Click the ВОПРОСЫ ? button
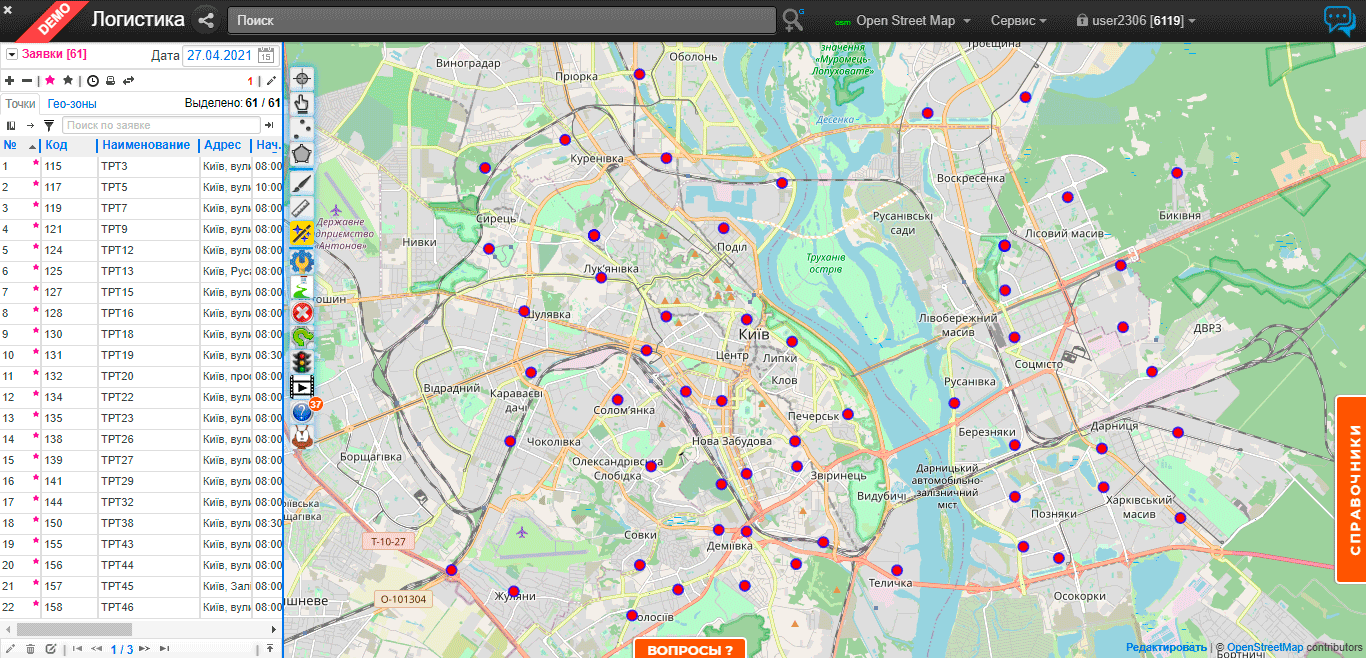Viewport: 1366px width, 658px height. (689, 649)
